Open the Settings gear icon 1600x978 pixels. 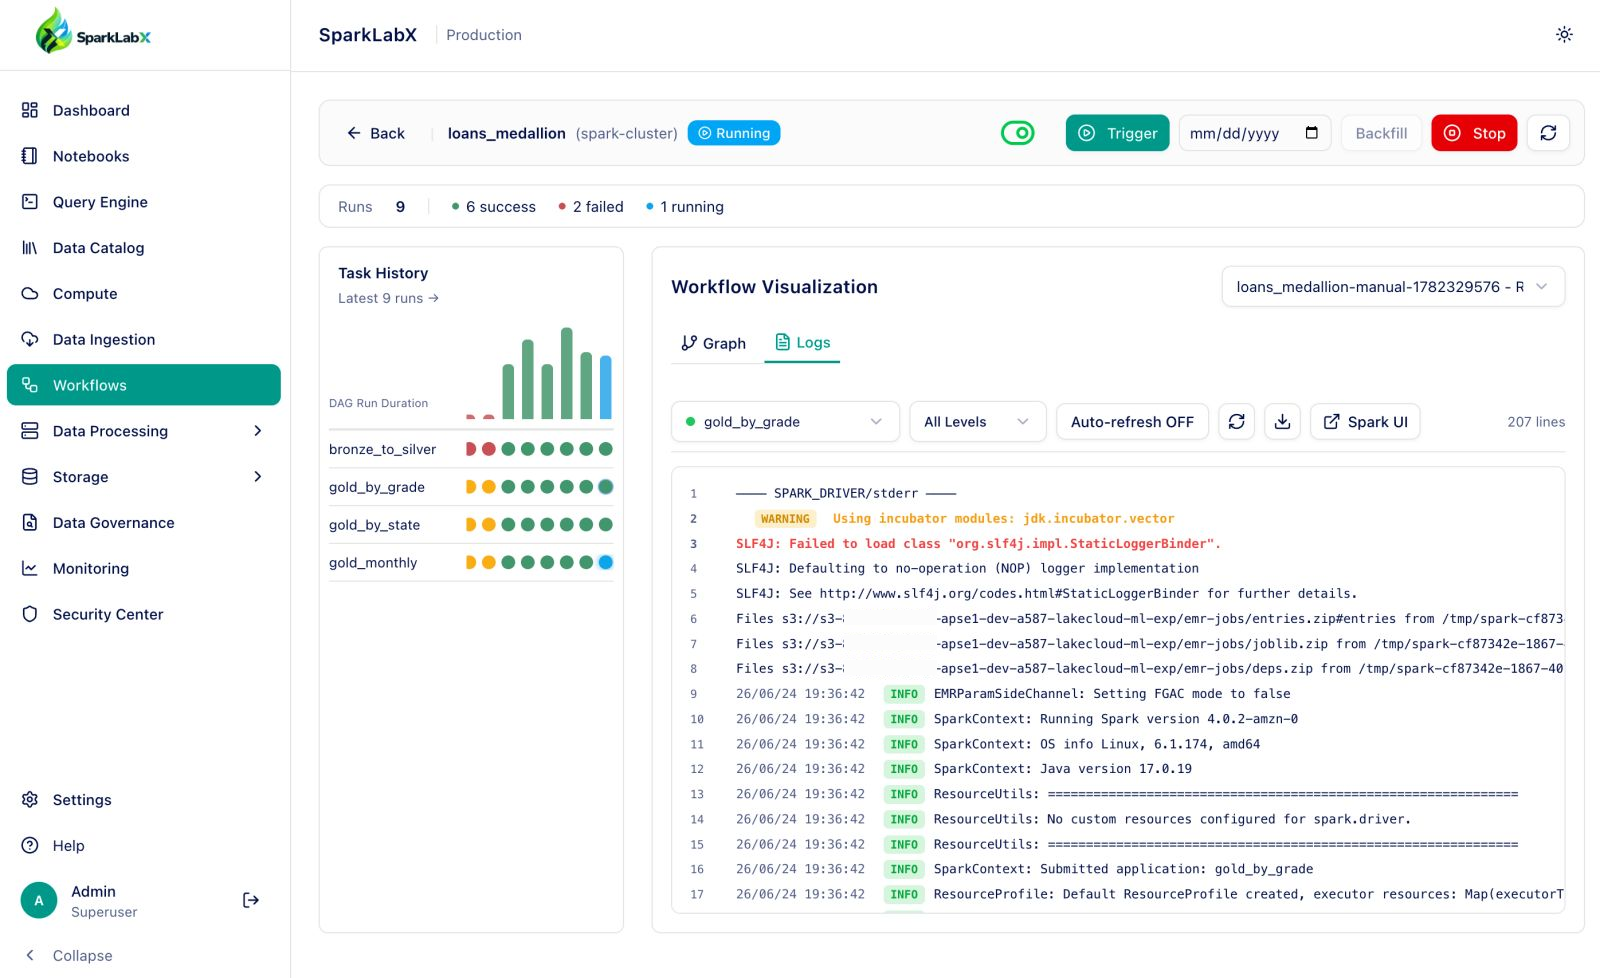click(x=30, y=800)
